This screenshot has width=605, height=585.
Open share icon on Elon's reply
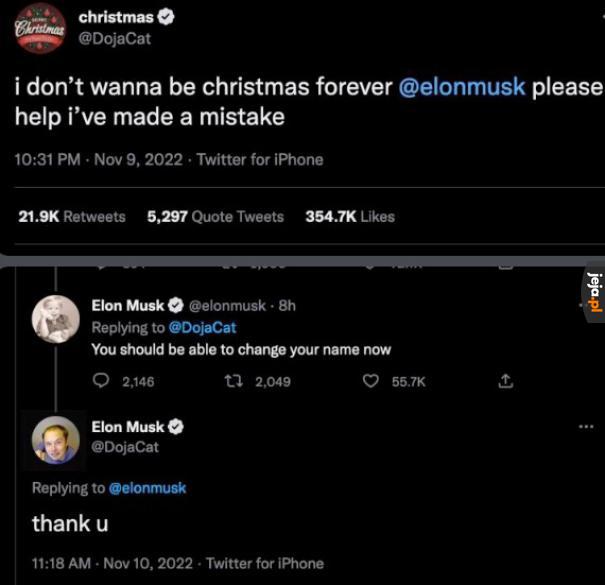[x=505, y=381]
